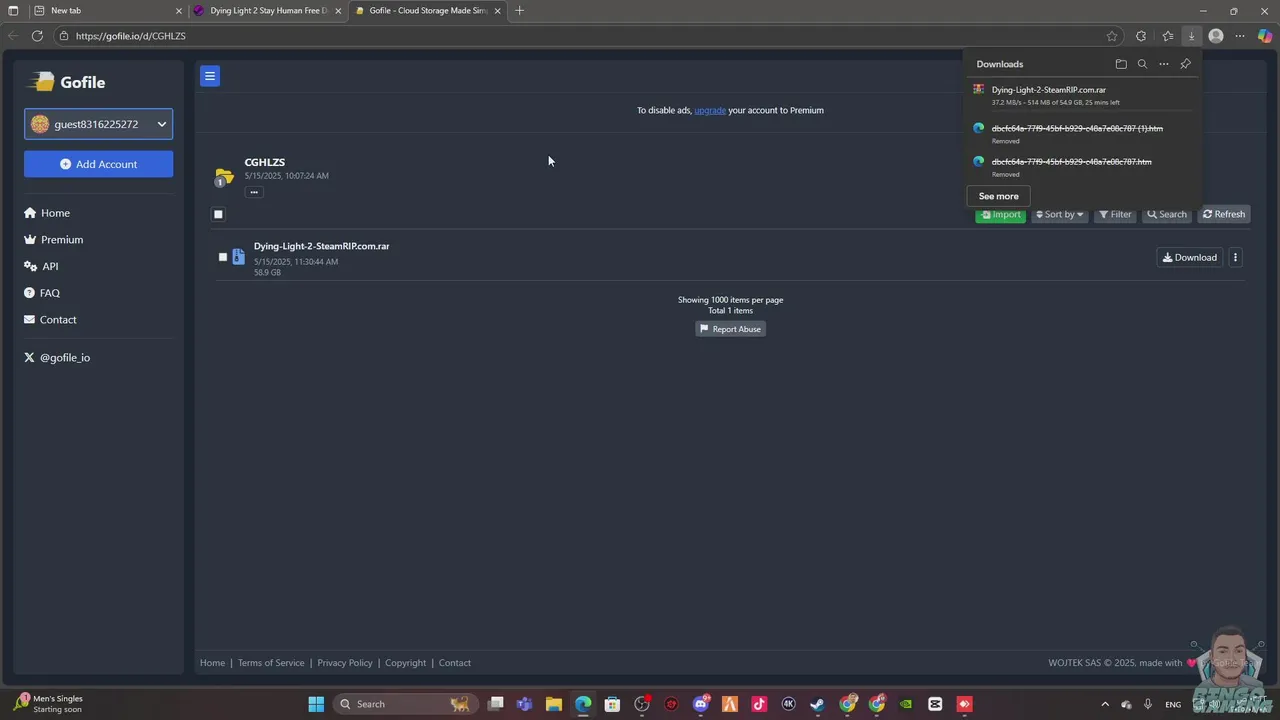Open Edge Settings and more menu

(x=1240, y=36)
